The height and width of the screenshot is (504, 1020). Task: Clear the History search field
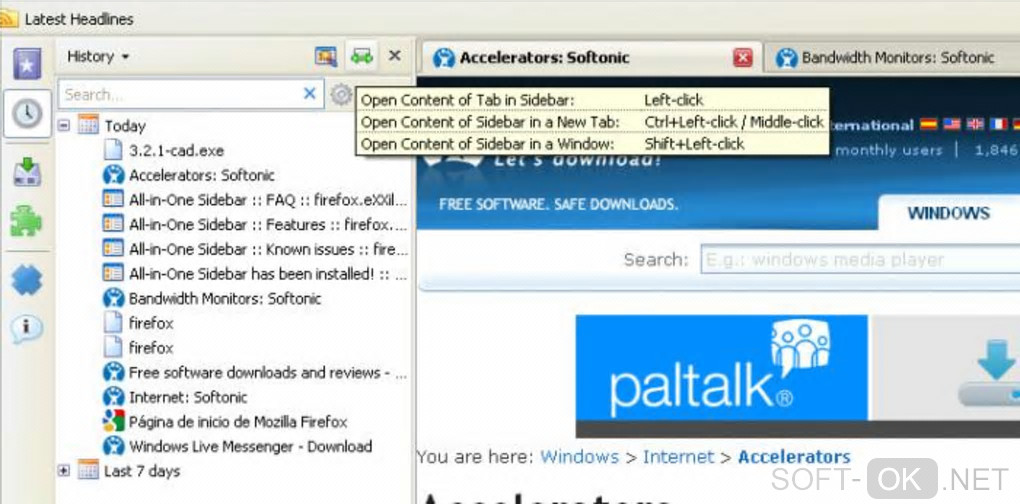[310, 94]
